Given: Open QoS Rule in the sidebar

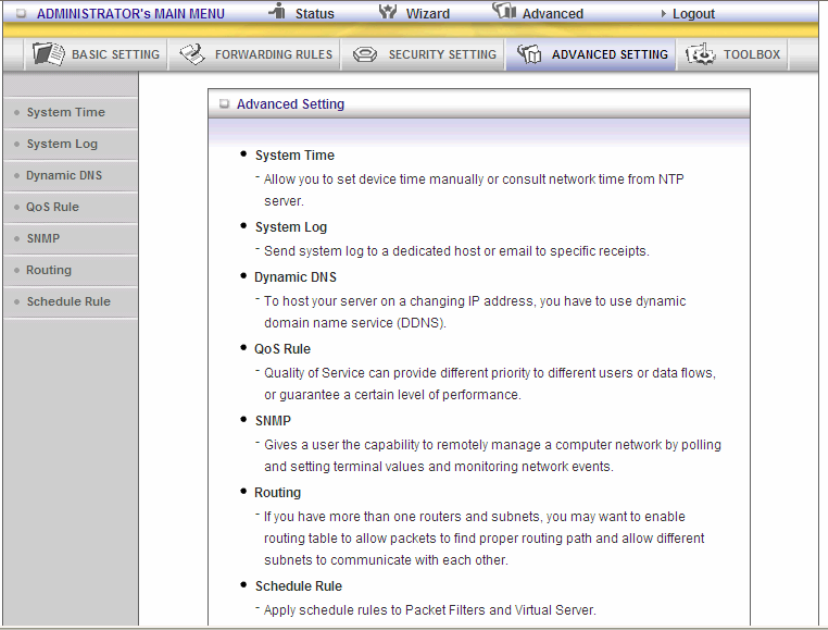Looking at the screenshot, I should 70,207.
